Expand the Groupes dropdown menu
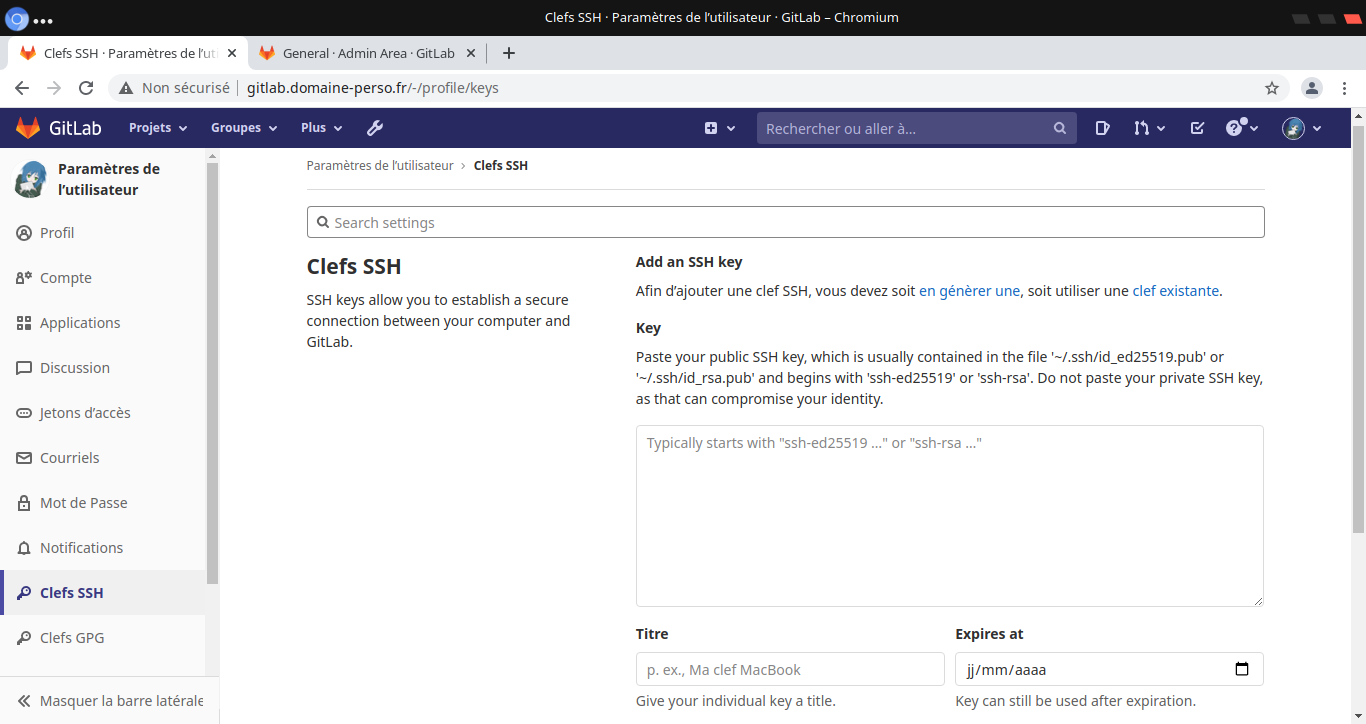 pos(244,128)
